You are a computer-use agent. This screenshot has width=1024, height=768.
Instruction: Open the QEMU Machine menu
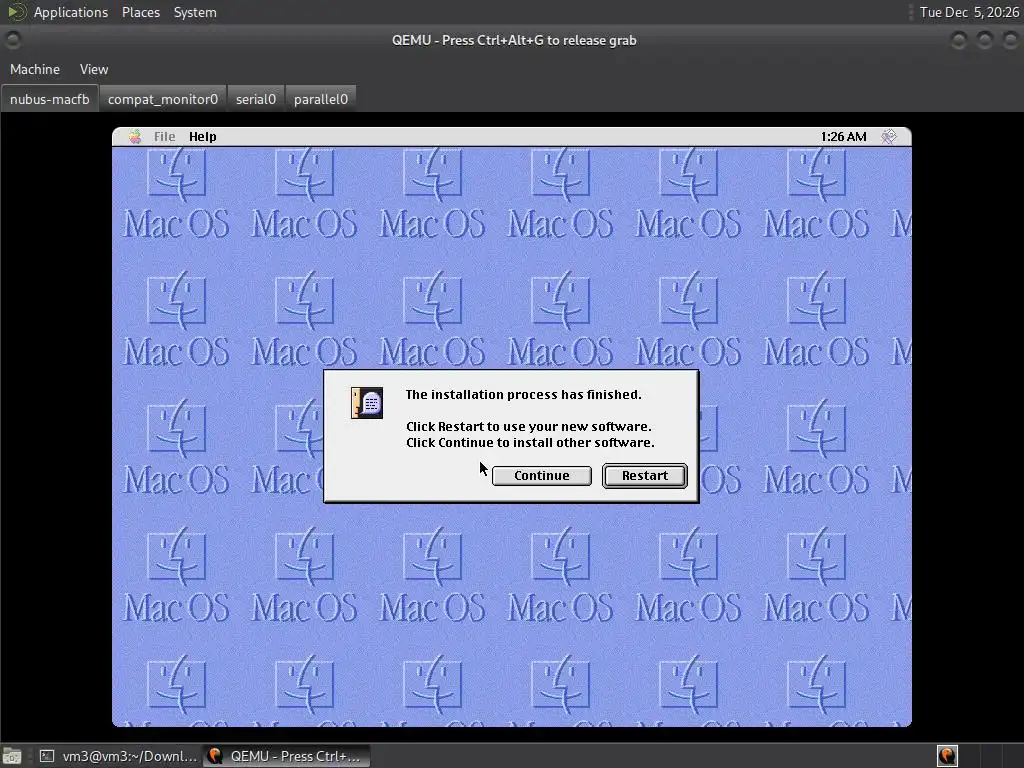tap(35, 69)
